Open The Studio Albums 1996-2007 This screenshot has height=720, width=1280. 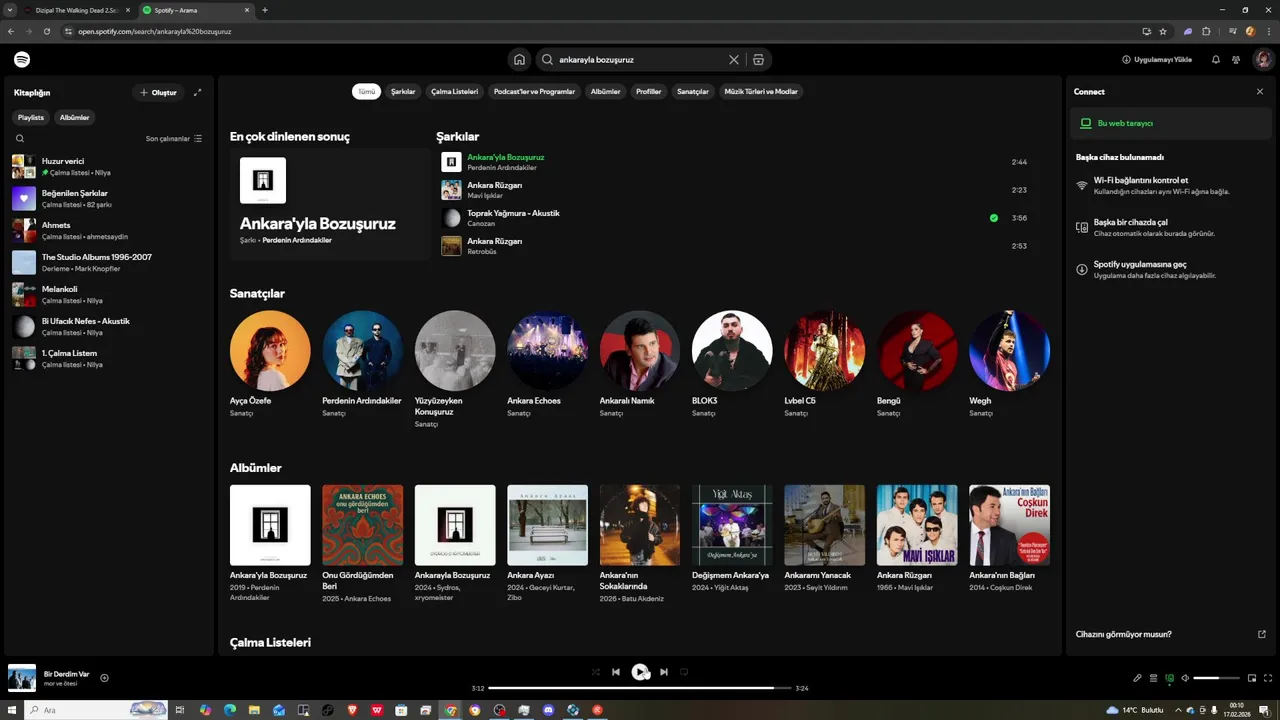tap(109, 262)
